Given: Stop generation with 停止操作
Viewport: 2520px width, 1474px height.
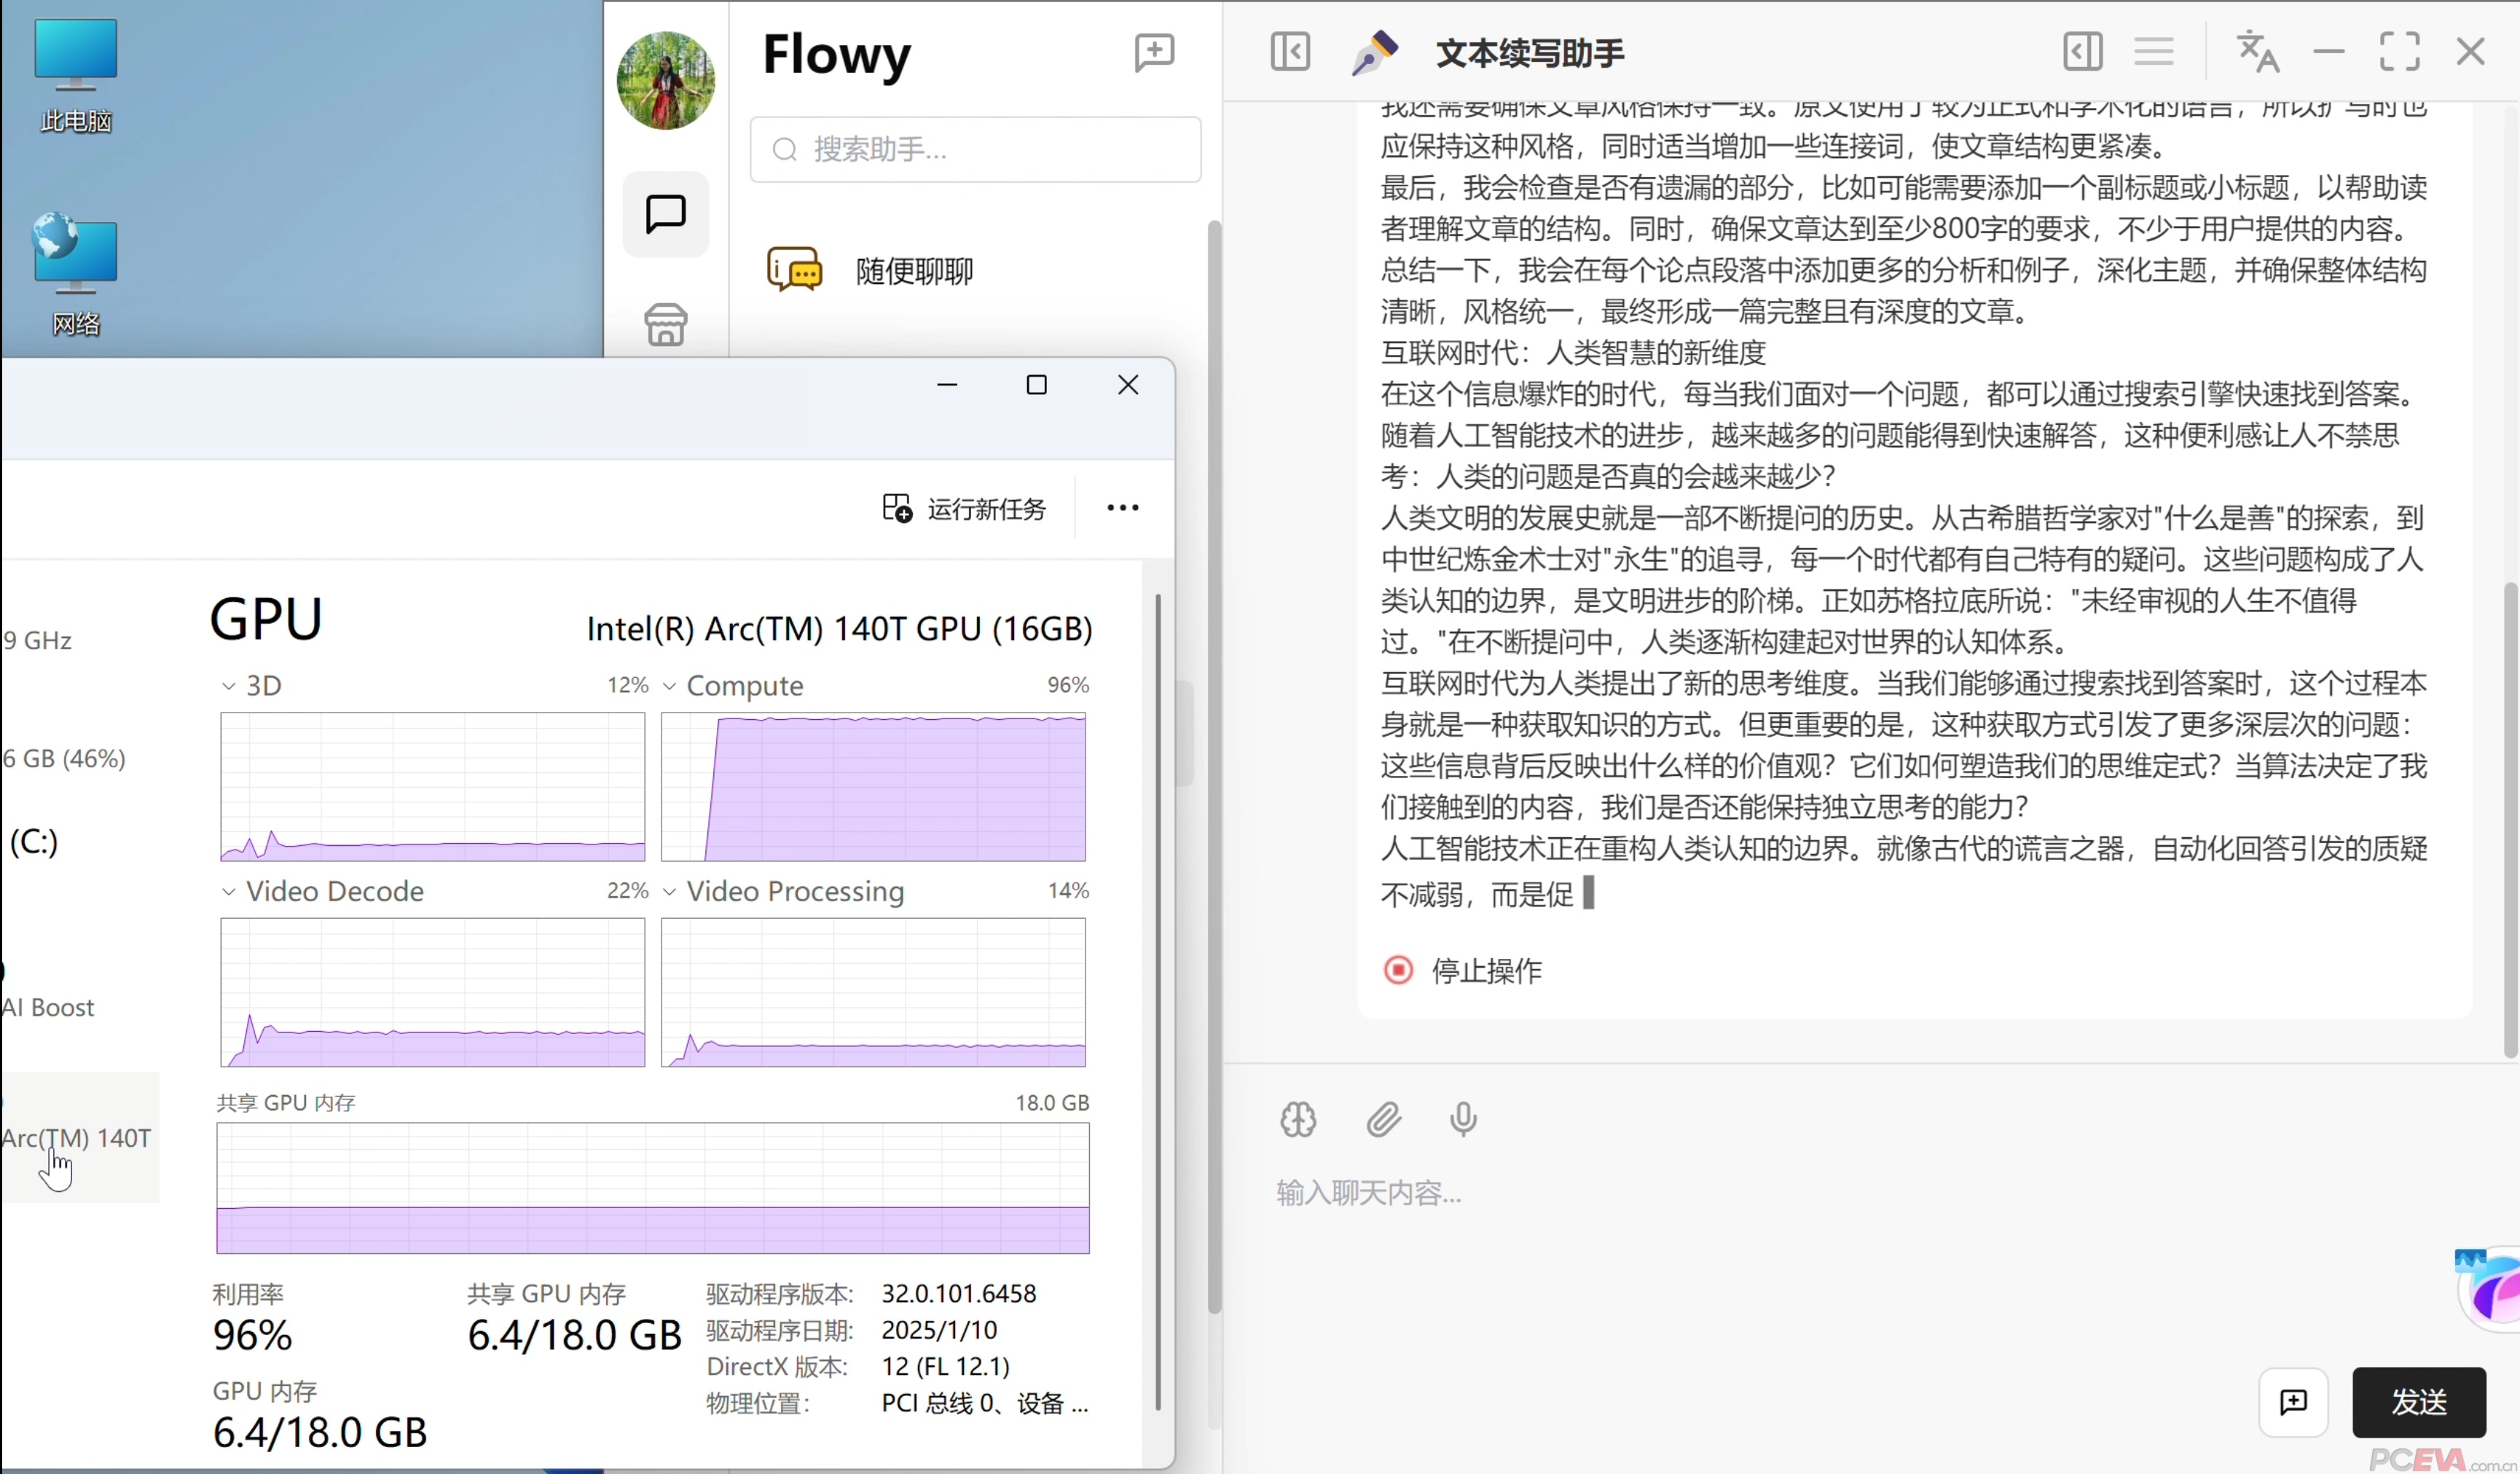Looking at the screenshot, I should 1462,970.
